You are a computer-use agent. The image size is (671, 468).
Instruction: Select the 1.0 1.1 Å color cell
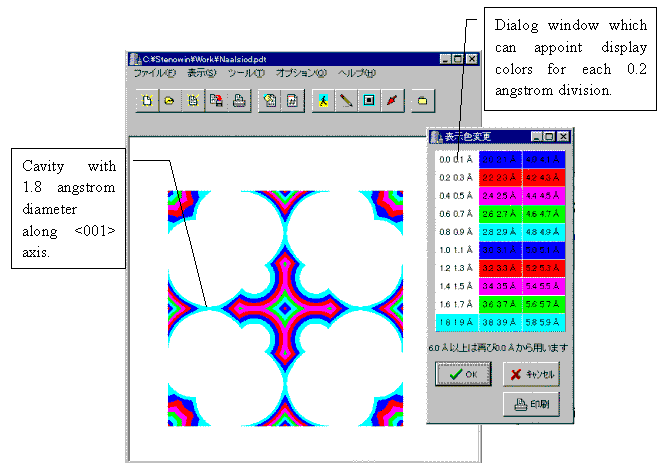(457, 250)
